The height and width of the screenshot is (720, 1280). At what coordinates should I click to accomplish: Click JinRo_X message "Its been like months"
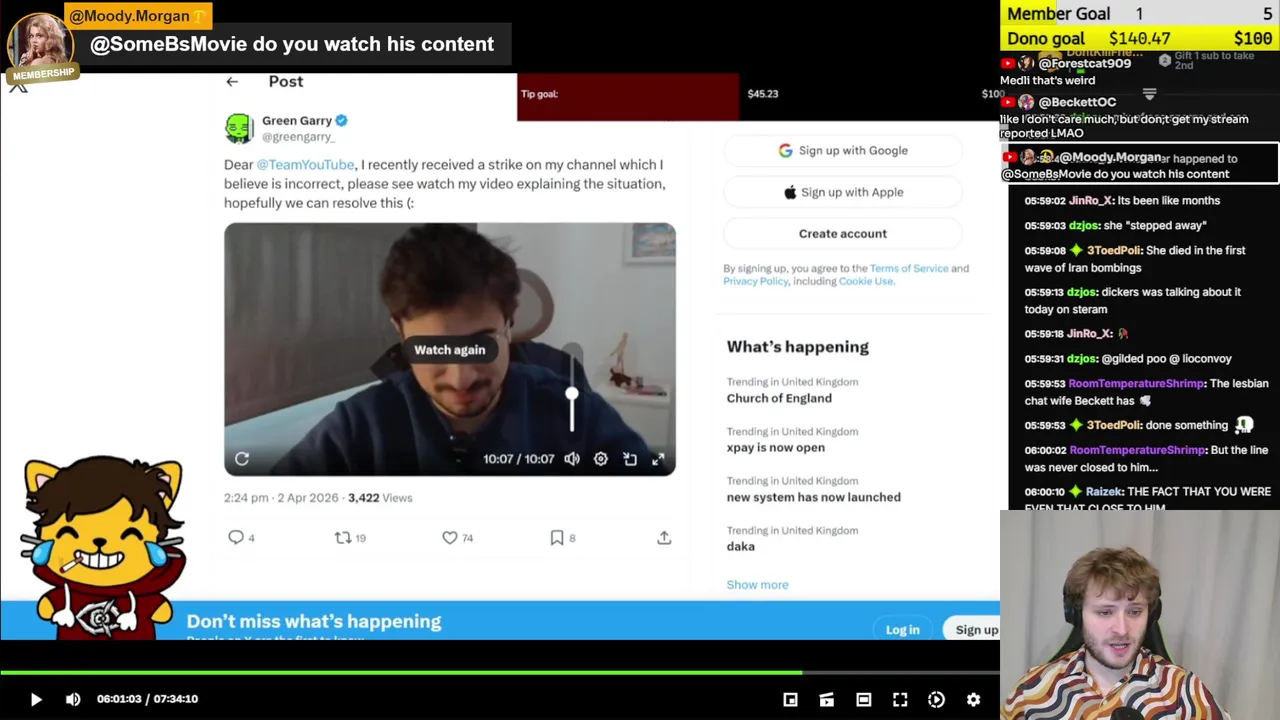click(1122, 201)
